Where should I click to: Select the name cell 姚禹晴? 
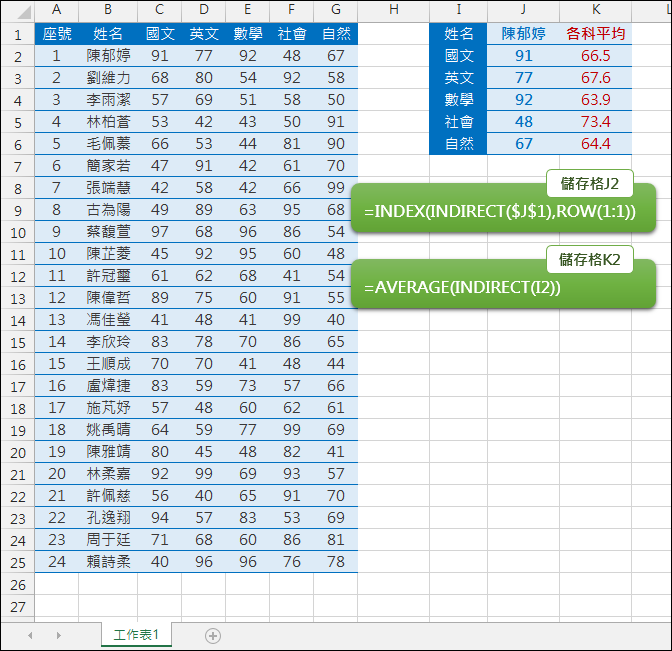pyautogui.click(x=108, y=430)
